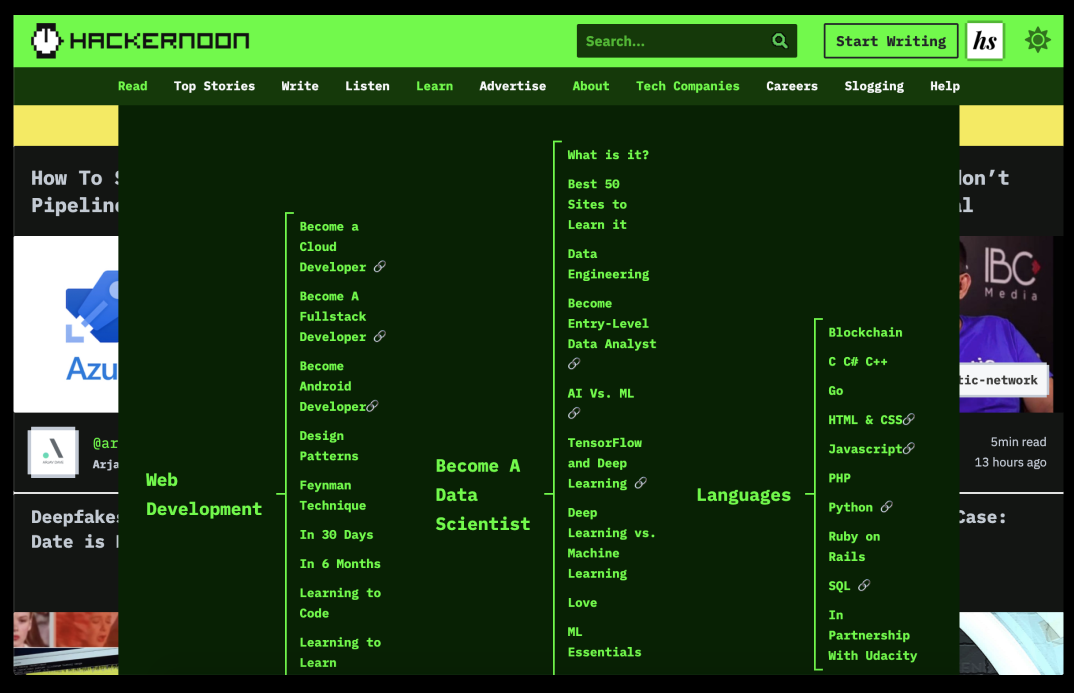Select Careers in the navigation bar
Screen dimensions: 1074x694
point(791,86)
